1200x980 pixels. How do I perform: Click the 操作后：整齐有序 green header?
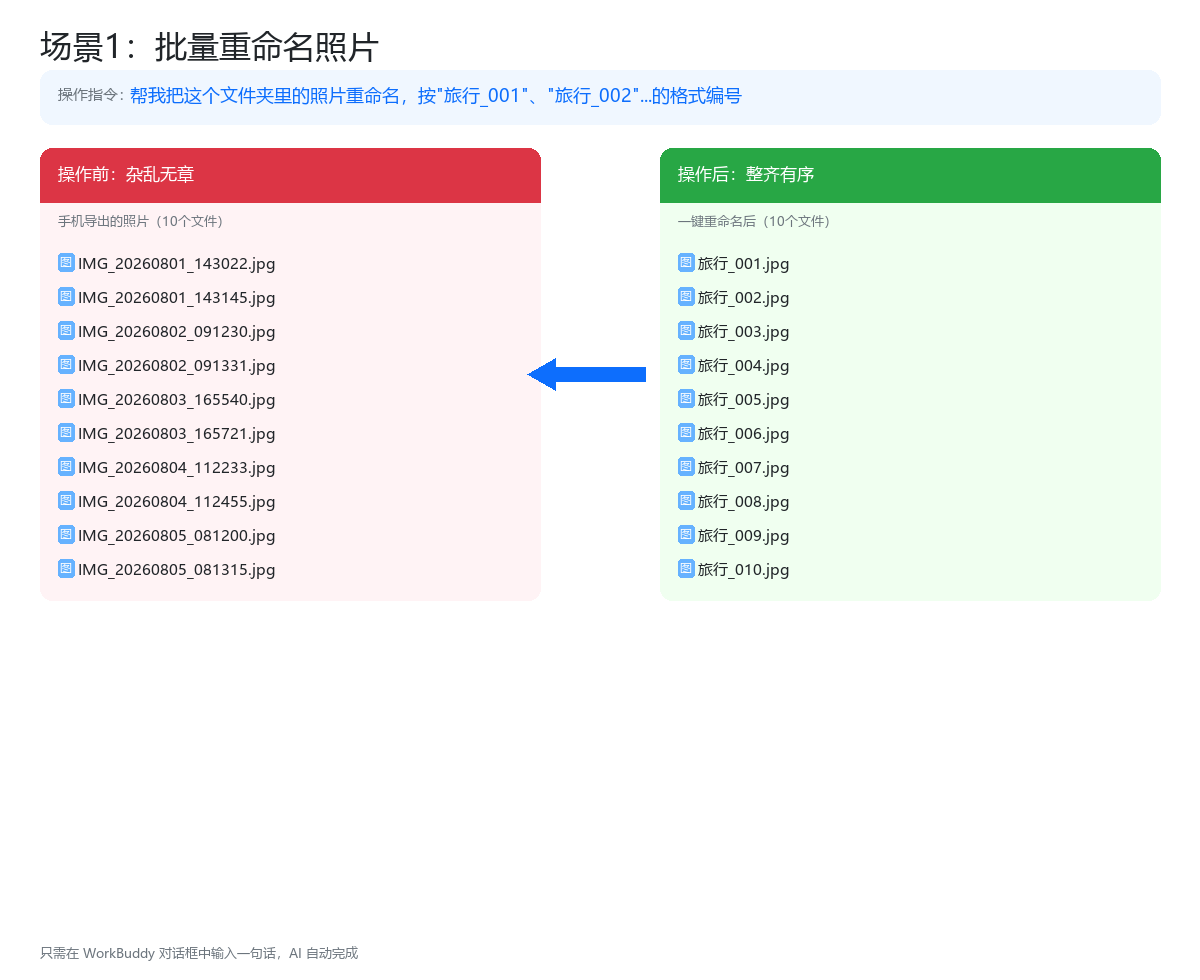point(910,175)
